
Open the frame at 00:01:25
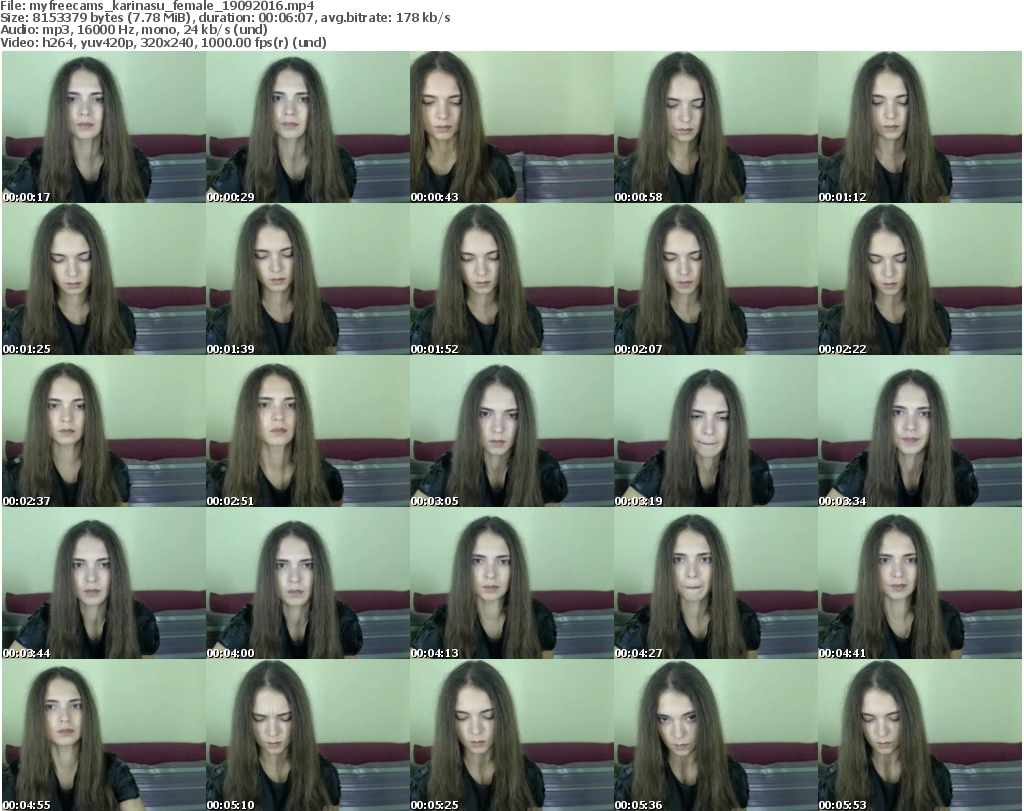pyautogui.click(x=104, y=279)
